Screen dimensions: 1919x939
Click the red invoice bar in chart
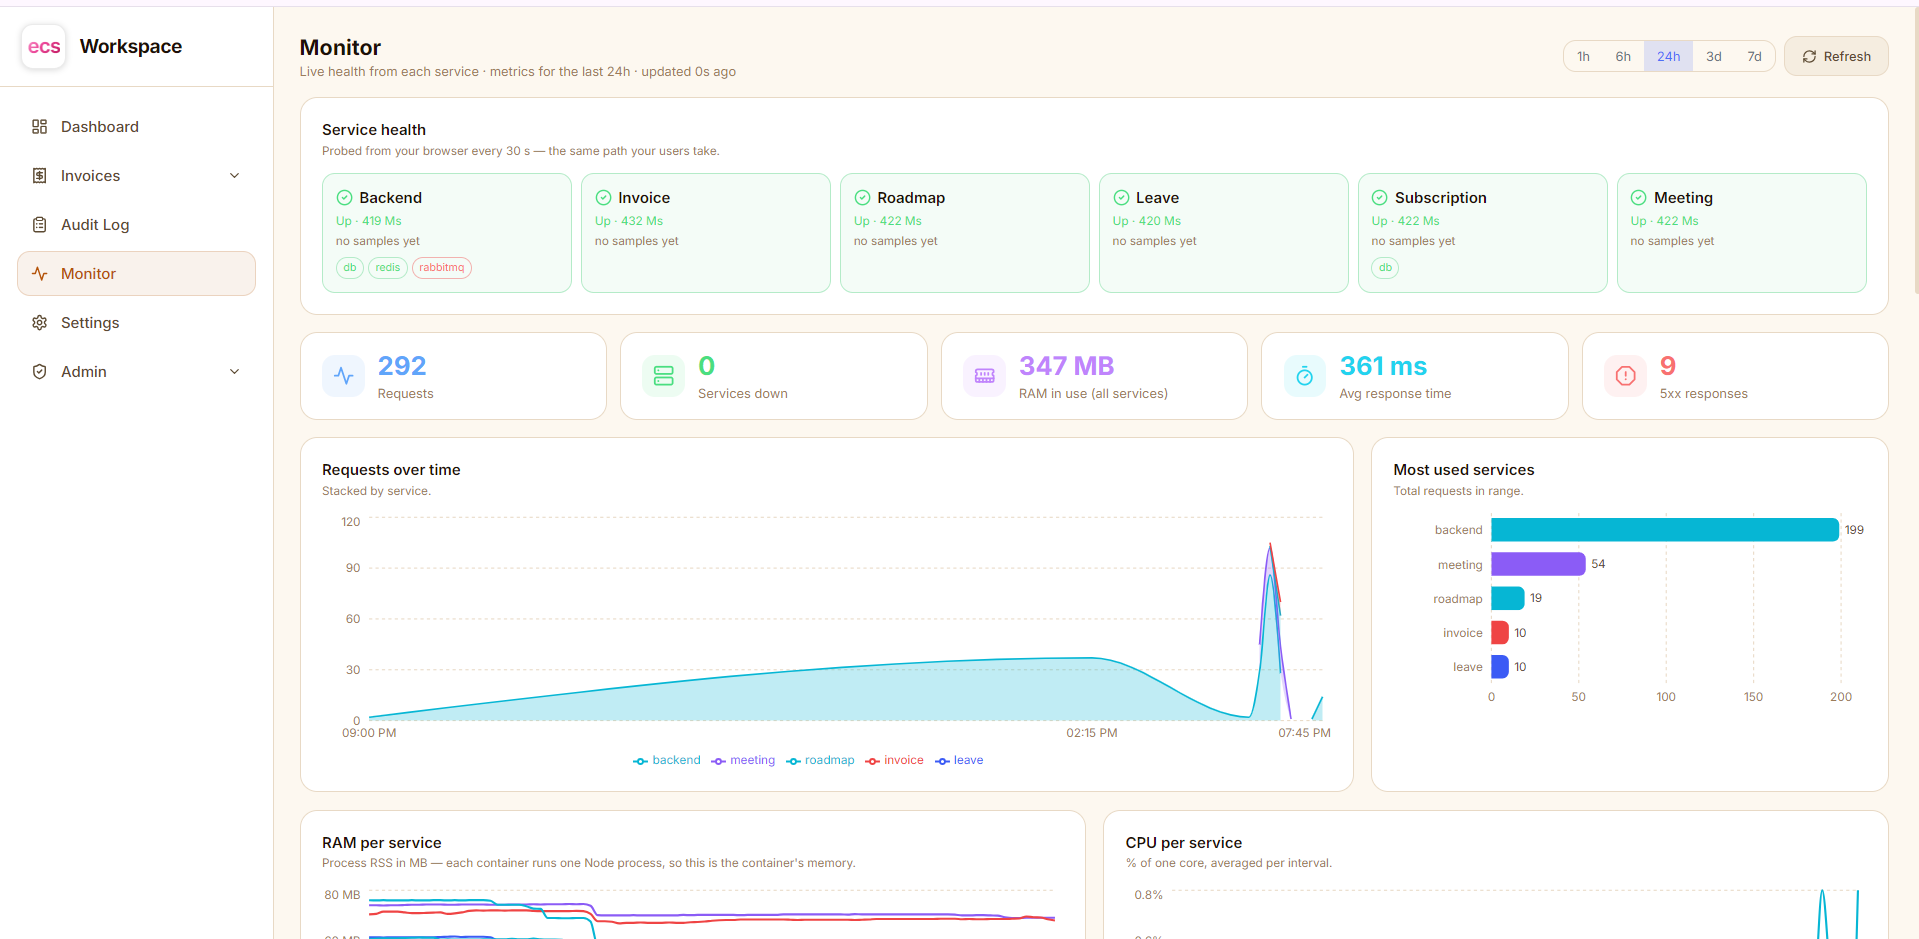coord(1500,633)
